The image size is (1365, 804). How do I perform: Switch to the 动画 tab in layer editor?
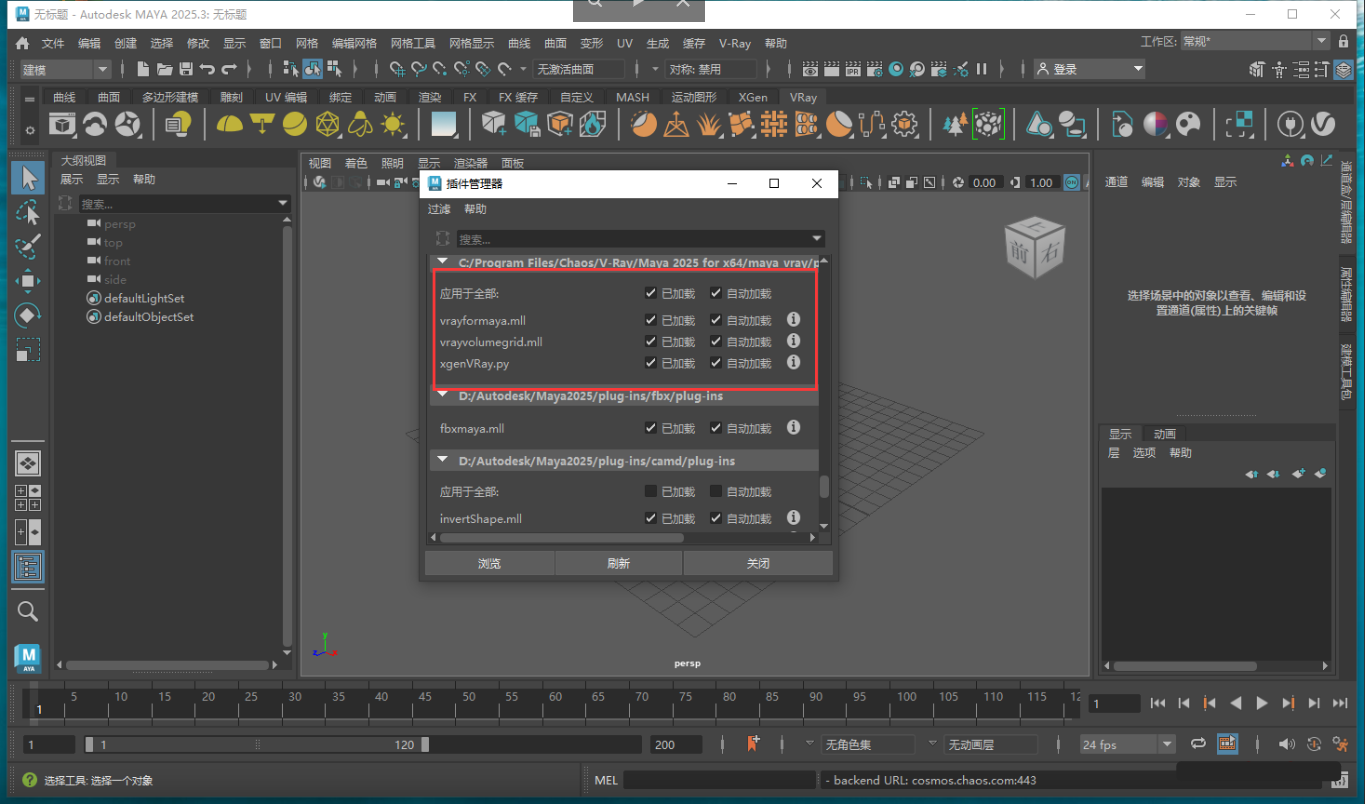[x=1165, y=434]
